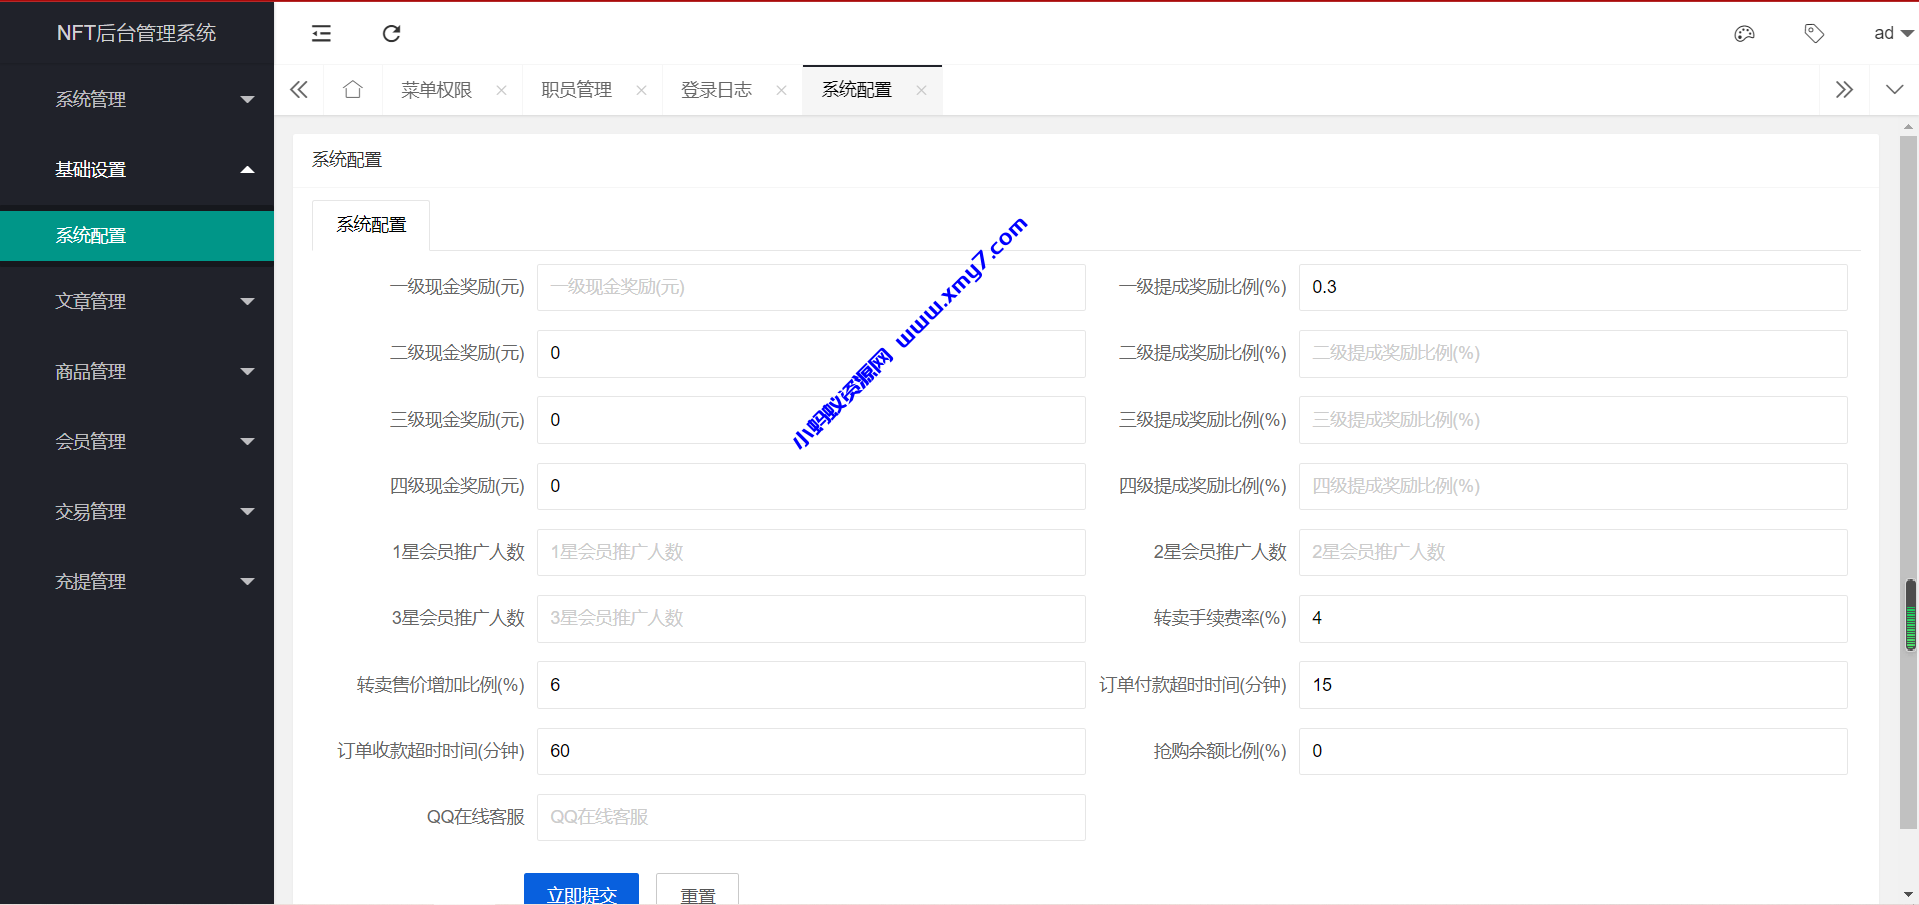This screenshot has width=1919, height=905.
Task: Open the theme palette settings
Action: pos(1744,33)
